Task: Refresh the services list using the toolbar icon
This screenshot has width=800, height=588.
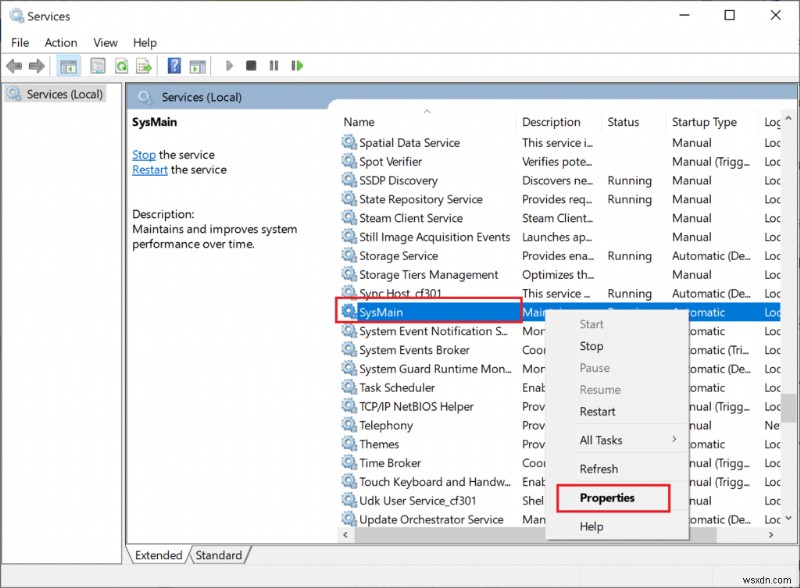Action: (122, 66)
